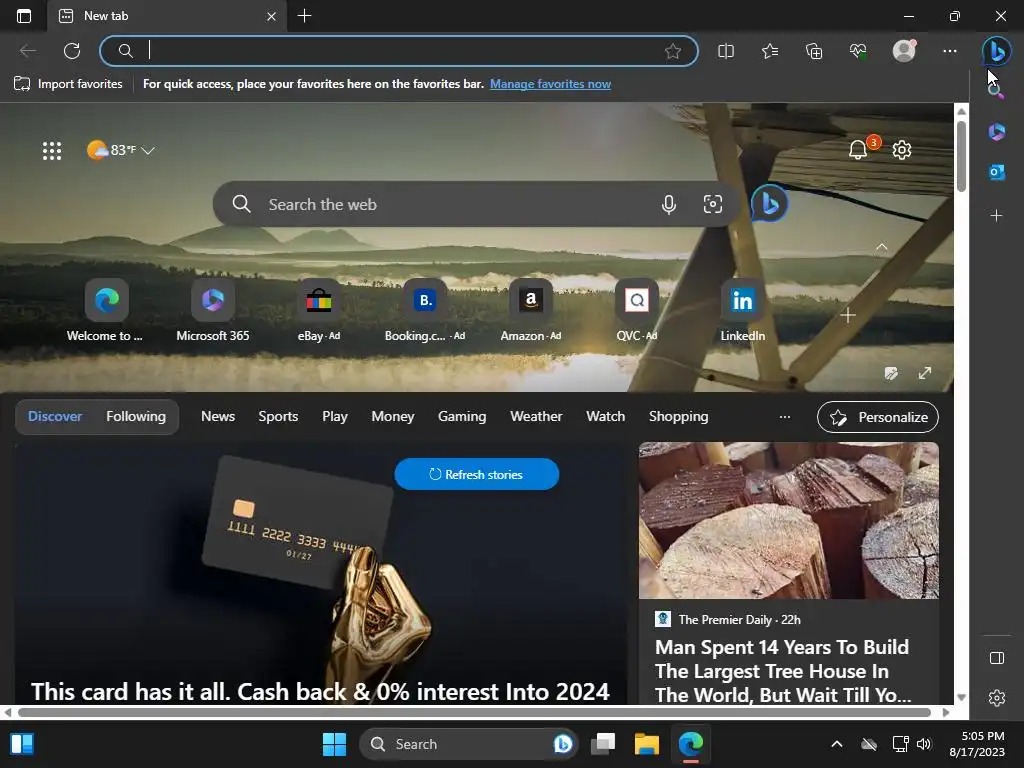1024x768 pixels.
Task: Open the eBay quick link
Action: 319,311
